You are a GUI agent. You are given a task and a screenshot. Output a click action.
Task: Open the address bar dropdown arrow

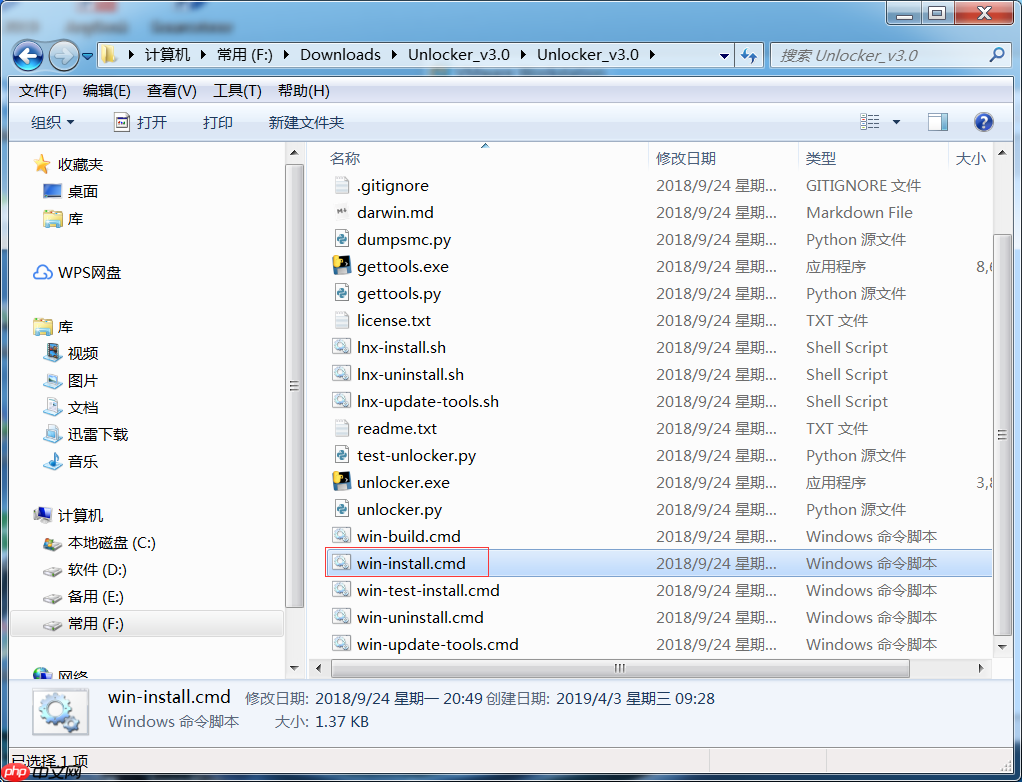726,55
